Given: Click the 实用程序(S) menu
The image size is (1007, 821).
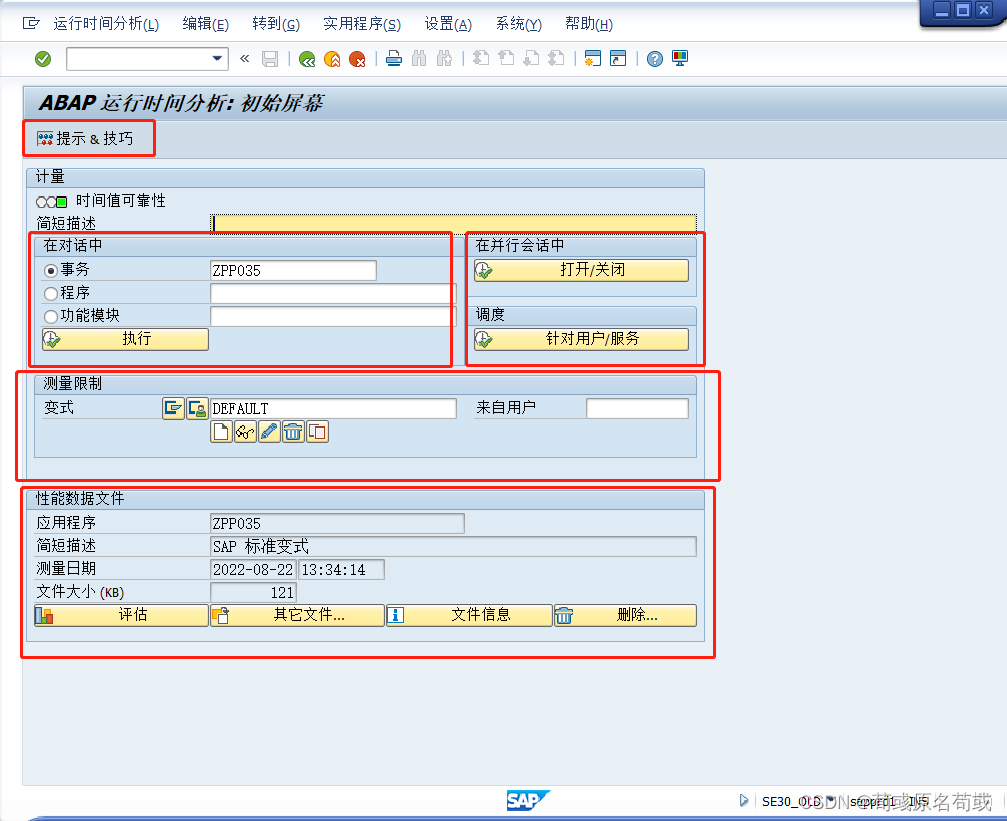Looking at the screenshot, I should coord(362,23).
